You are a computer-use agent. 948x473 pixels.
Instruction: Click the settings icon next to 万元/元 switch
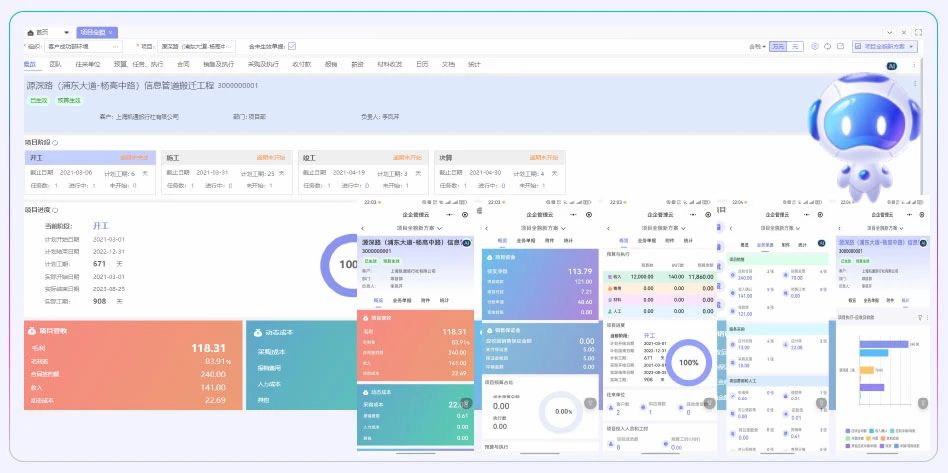[x=815, y=46]
